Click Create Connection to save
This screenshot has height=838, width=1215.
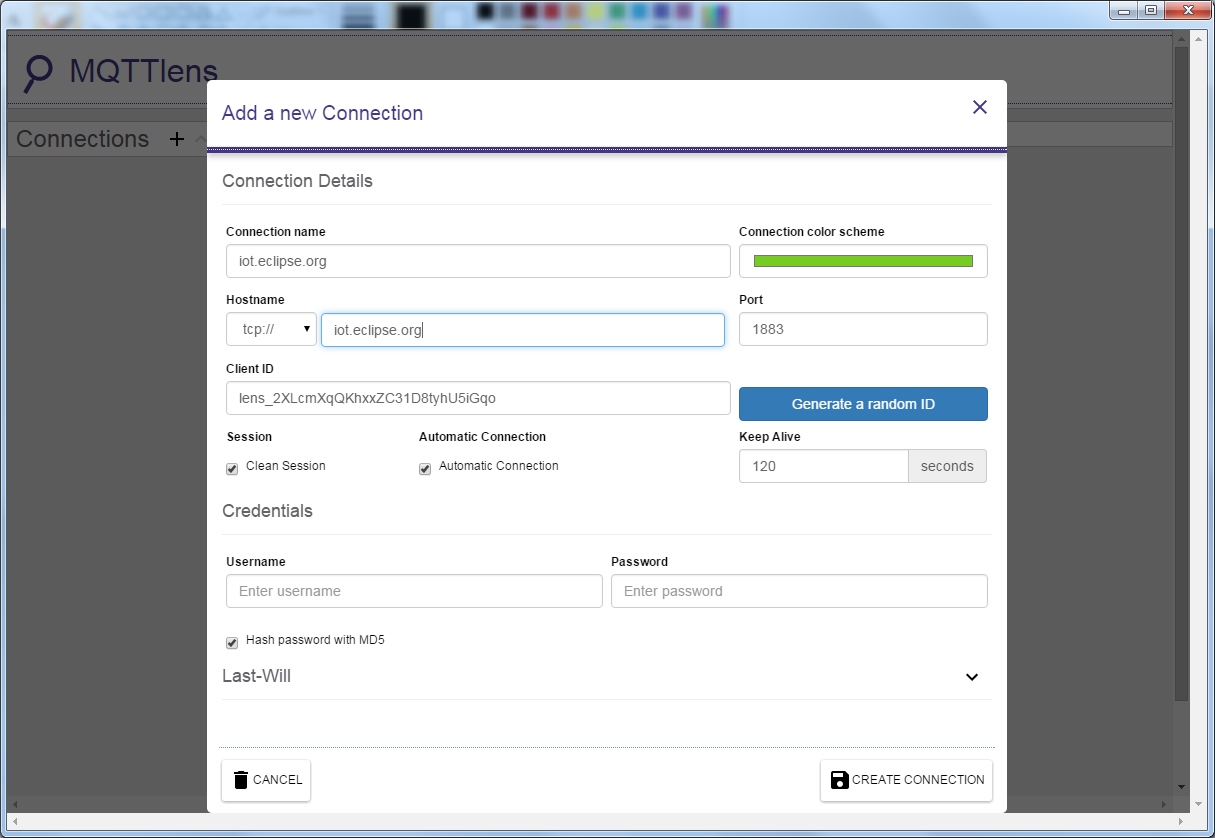[x=906, y=780]
